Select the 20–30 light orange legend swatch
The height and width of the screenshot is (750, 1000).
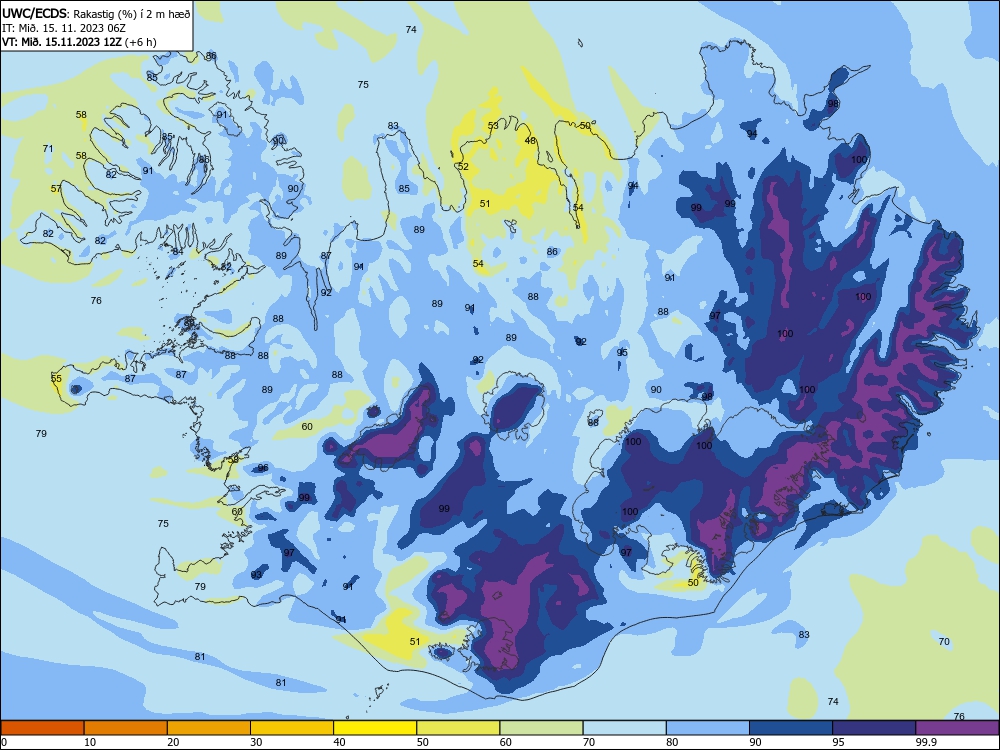[209, 728]
